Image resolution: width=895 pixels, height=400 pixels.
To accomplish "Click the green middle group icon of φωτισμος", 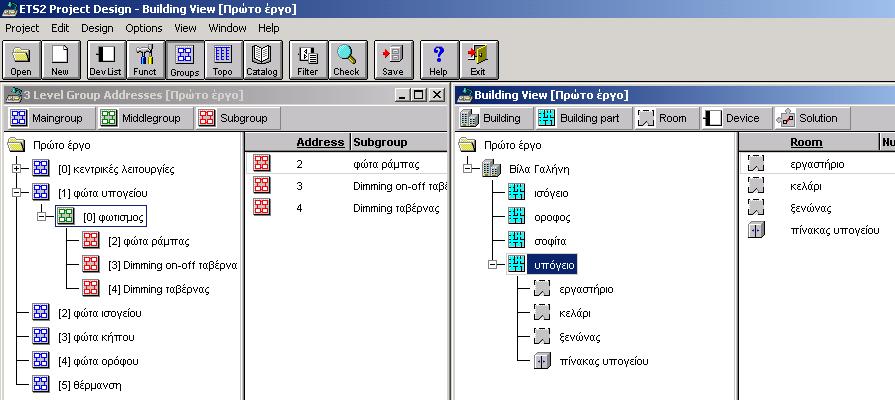I will pos(66,216).
